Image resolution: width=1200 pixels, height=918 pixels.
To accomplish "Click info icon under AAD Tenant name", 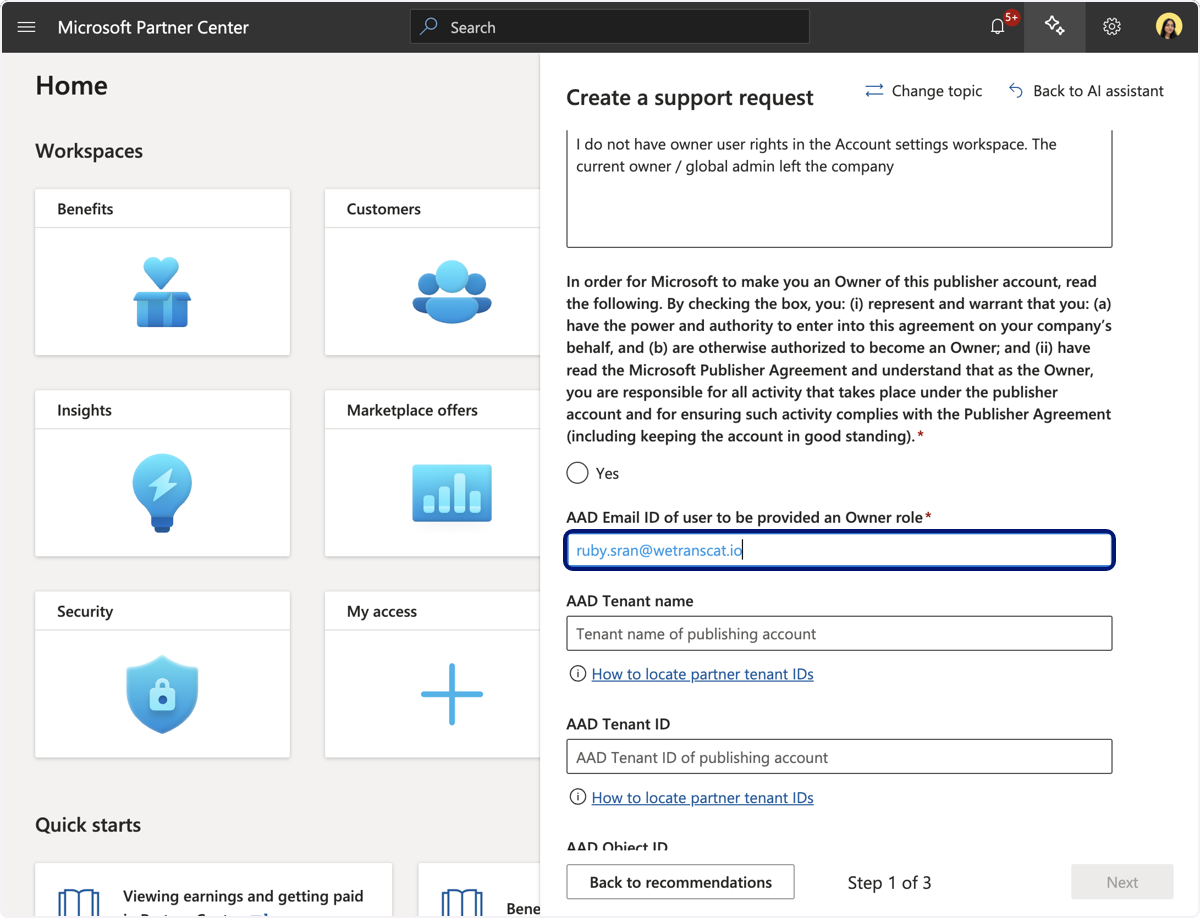I will click(x=577, y=674).
